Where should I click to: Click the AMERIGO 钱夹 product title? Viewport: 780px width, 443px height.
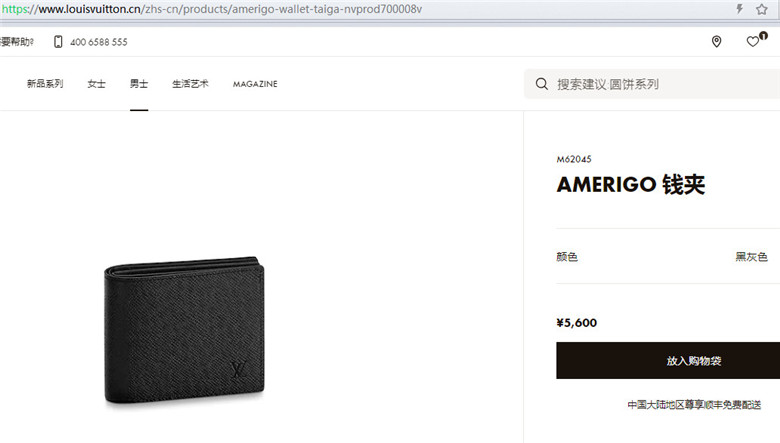631,184
